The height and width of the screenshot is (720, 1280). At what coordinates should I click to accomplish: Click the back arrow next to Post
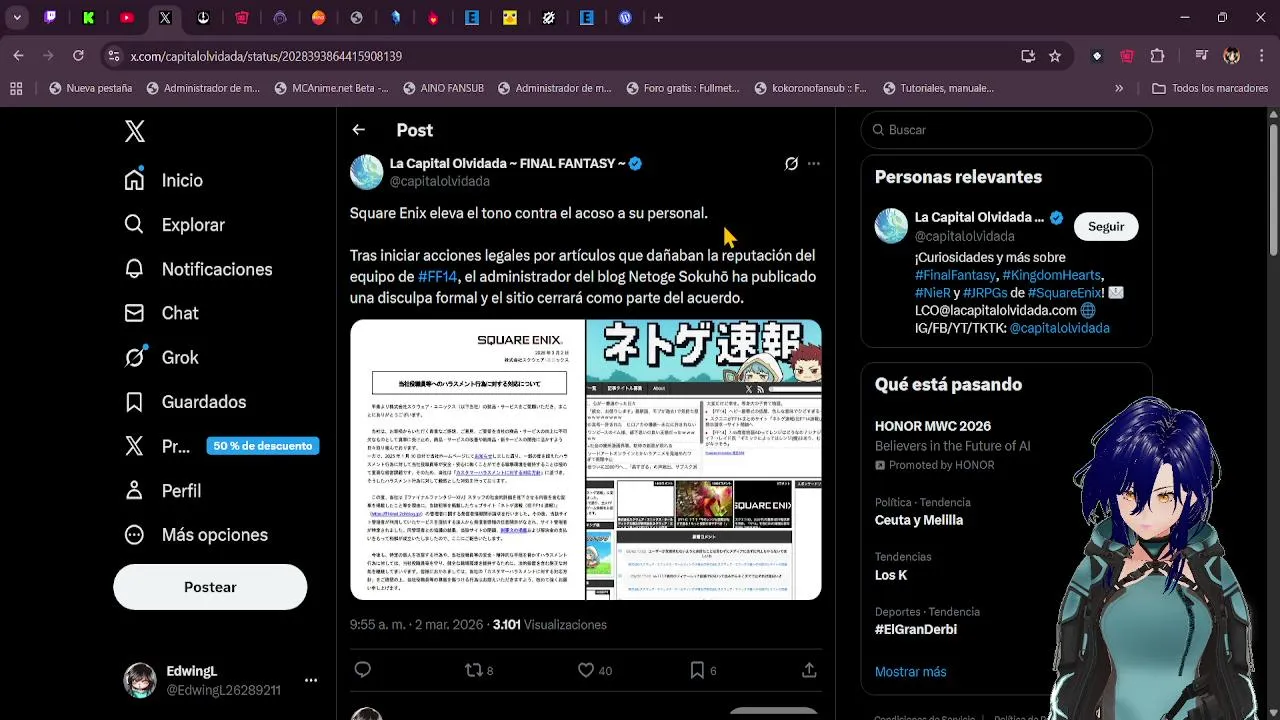[358, 130]
